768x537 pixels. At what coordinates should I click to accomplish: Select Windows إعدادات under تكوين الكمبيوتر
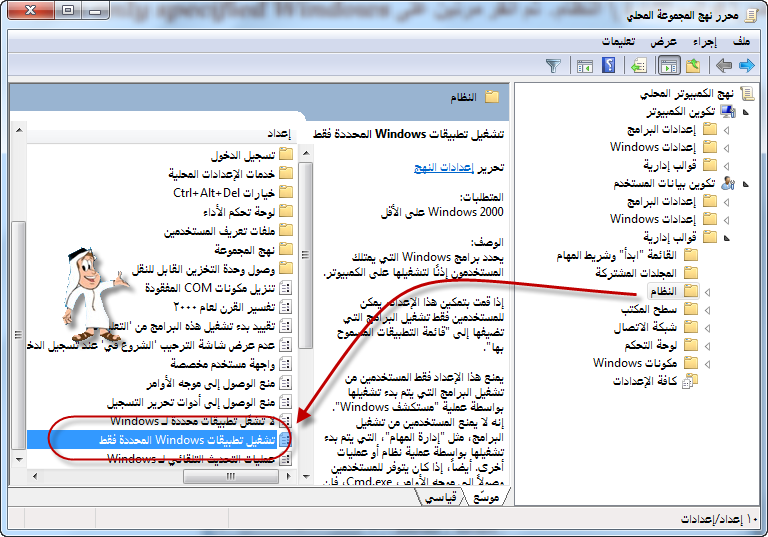(x=653, y=147)
